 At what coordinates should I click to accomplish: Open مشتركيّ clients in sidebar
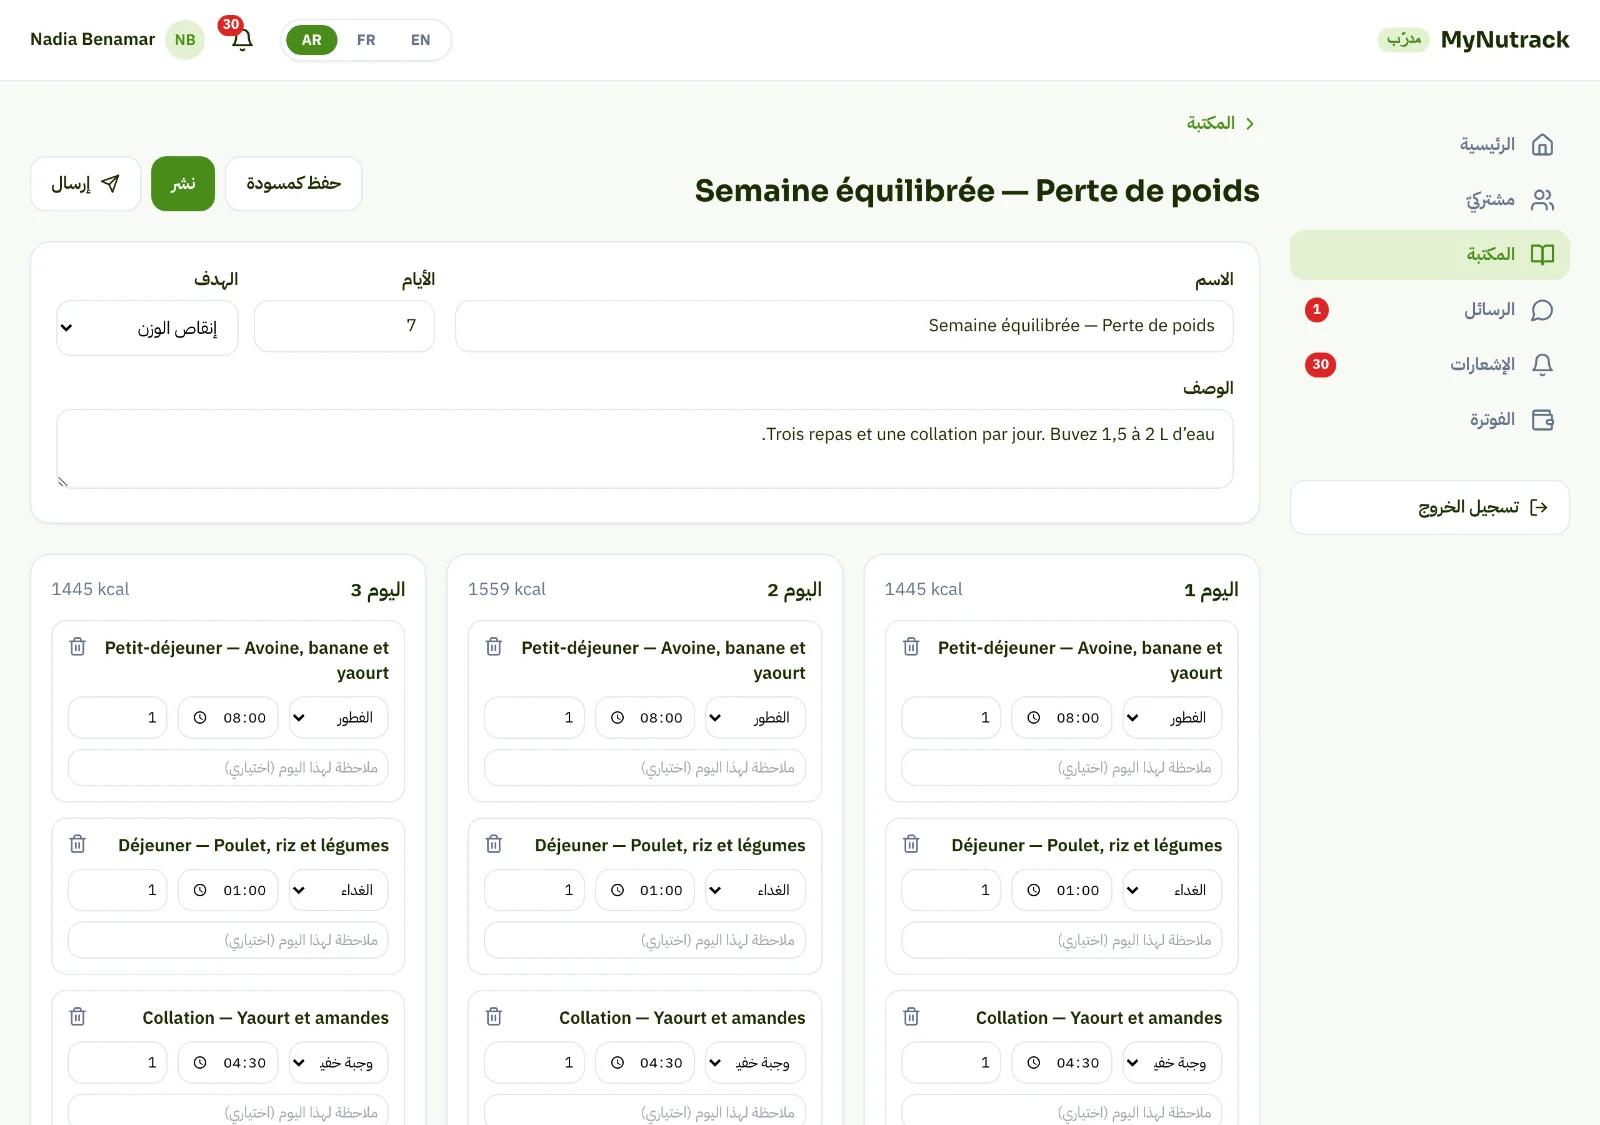[1430, 200]
